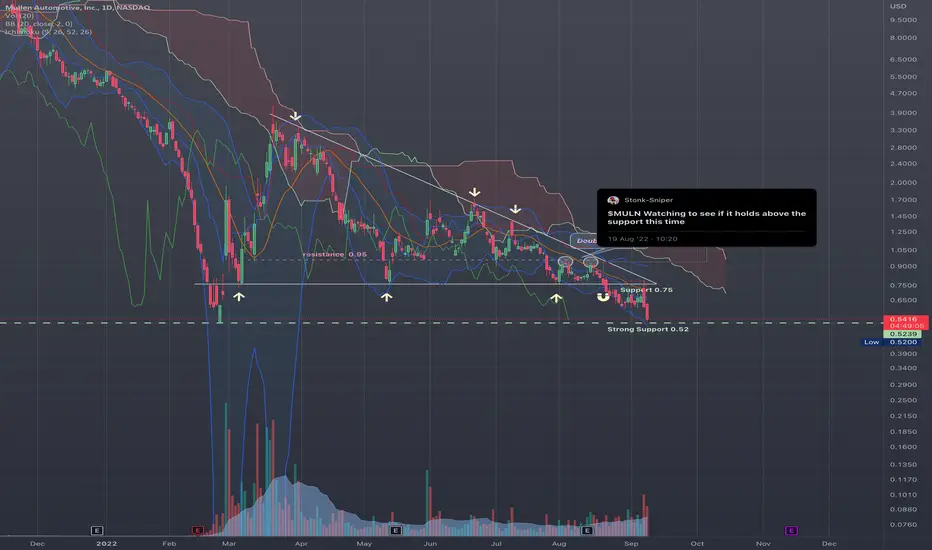Open the E marker between Aug and Sep
The width and height of the screenshot is (932, 550).
[587, 530]
